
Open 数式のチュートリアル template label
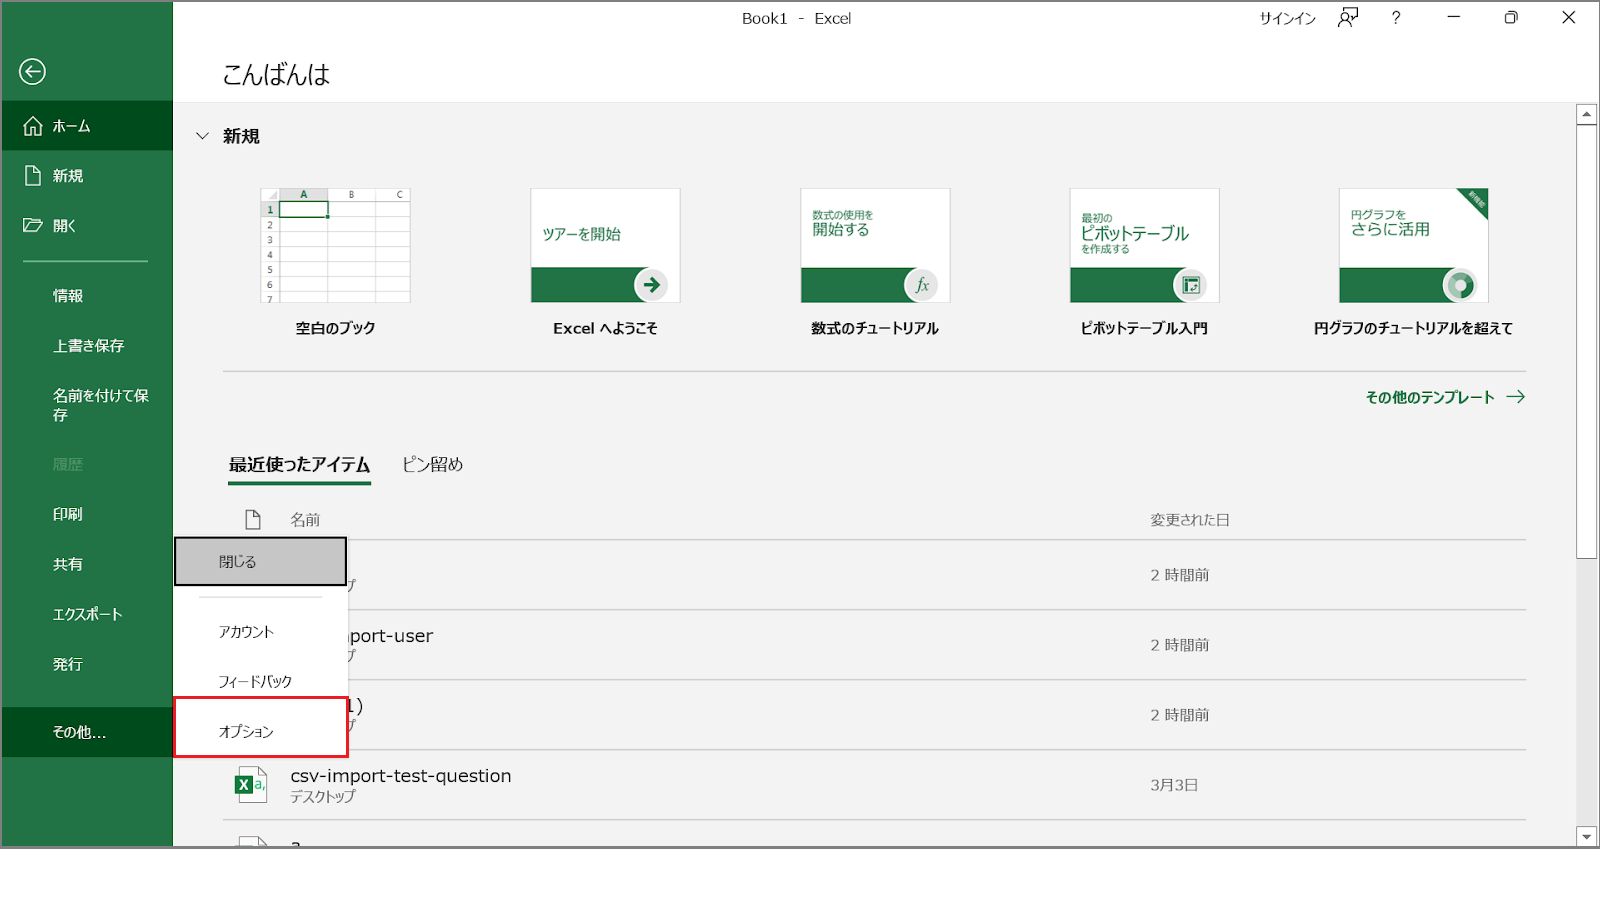(x=875, y=329)
